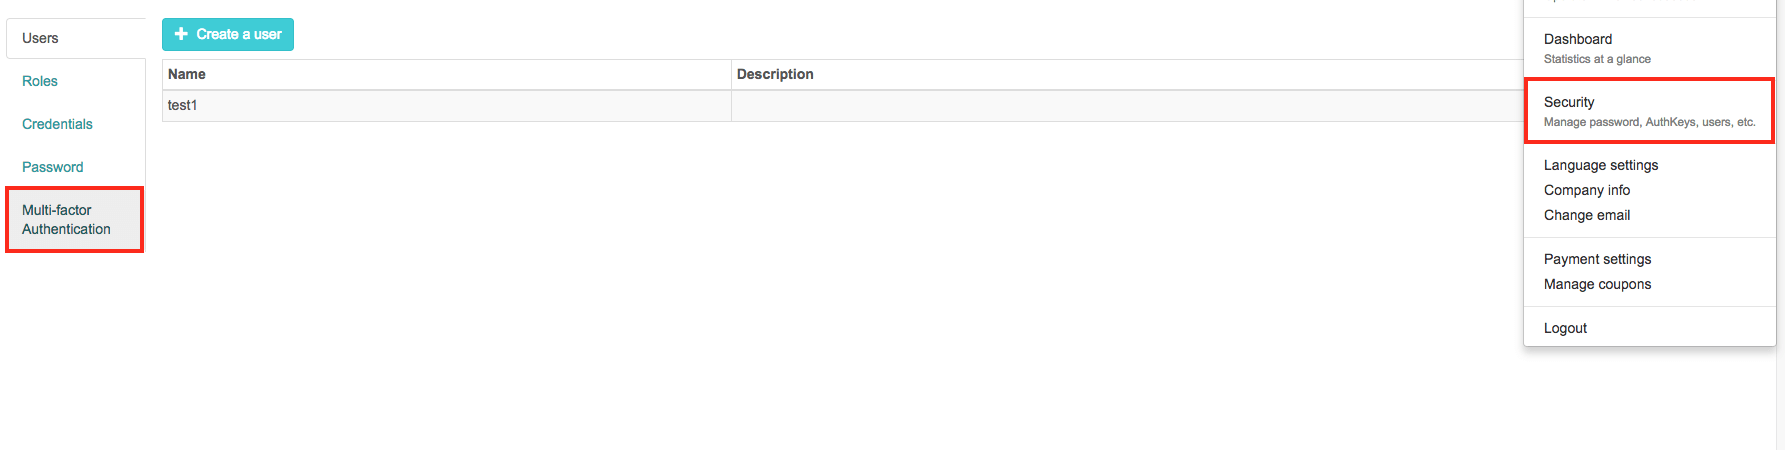Click Logout in the account menu
The height and width of the screenshot is (450, 1785).
click(x=1565, y=328)
